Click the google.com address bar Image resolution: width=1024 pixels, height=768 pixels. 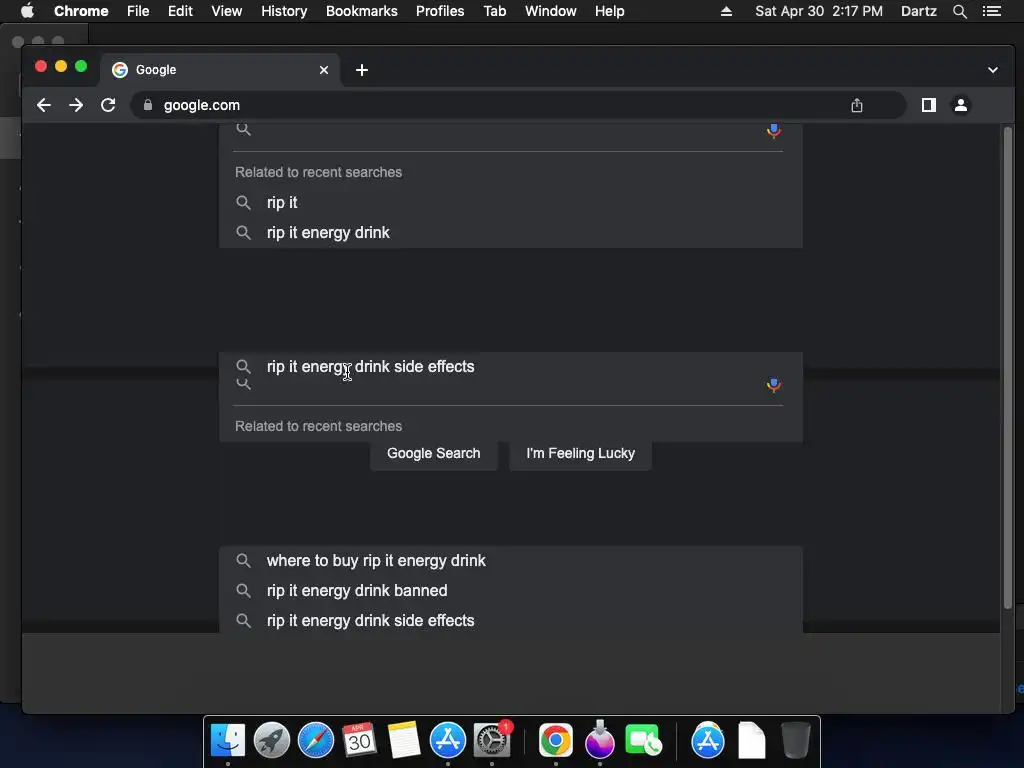[x=519, y=105]
